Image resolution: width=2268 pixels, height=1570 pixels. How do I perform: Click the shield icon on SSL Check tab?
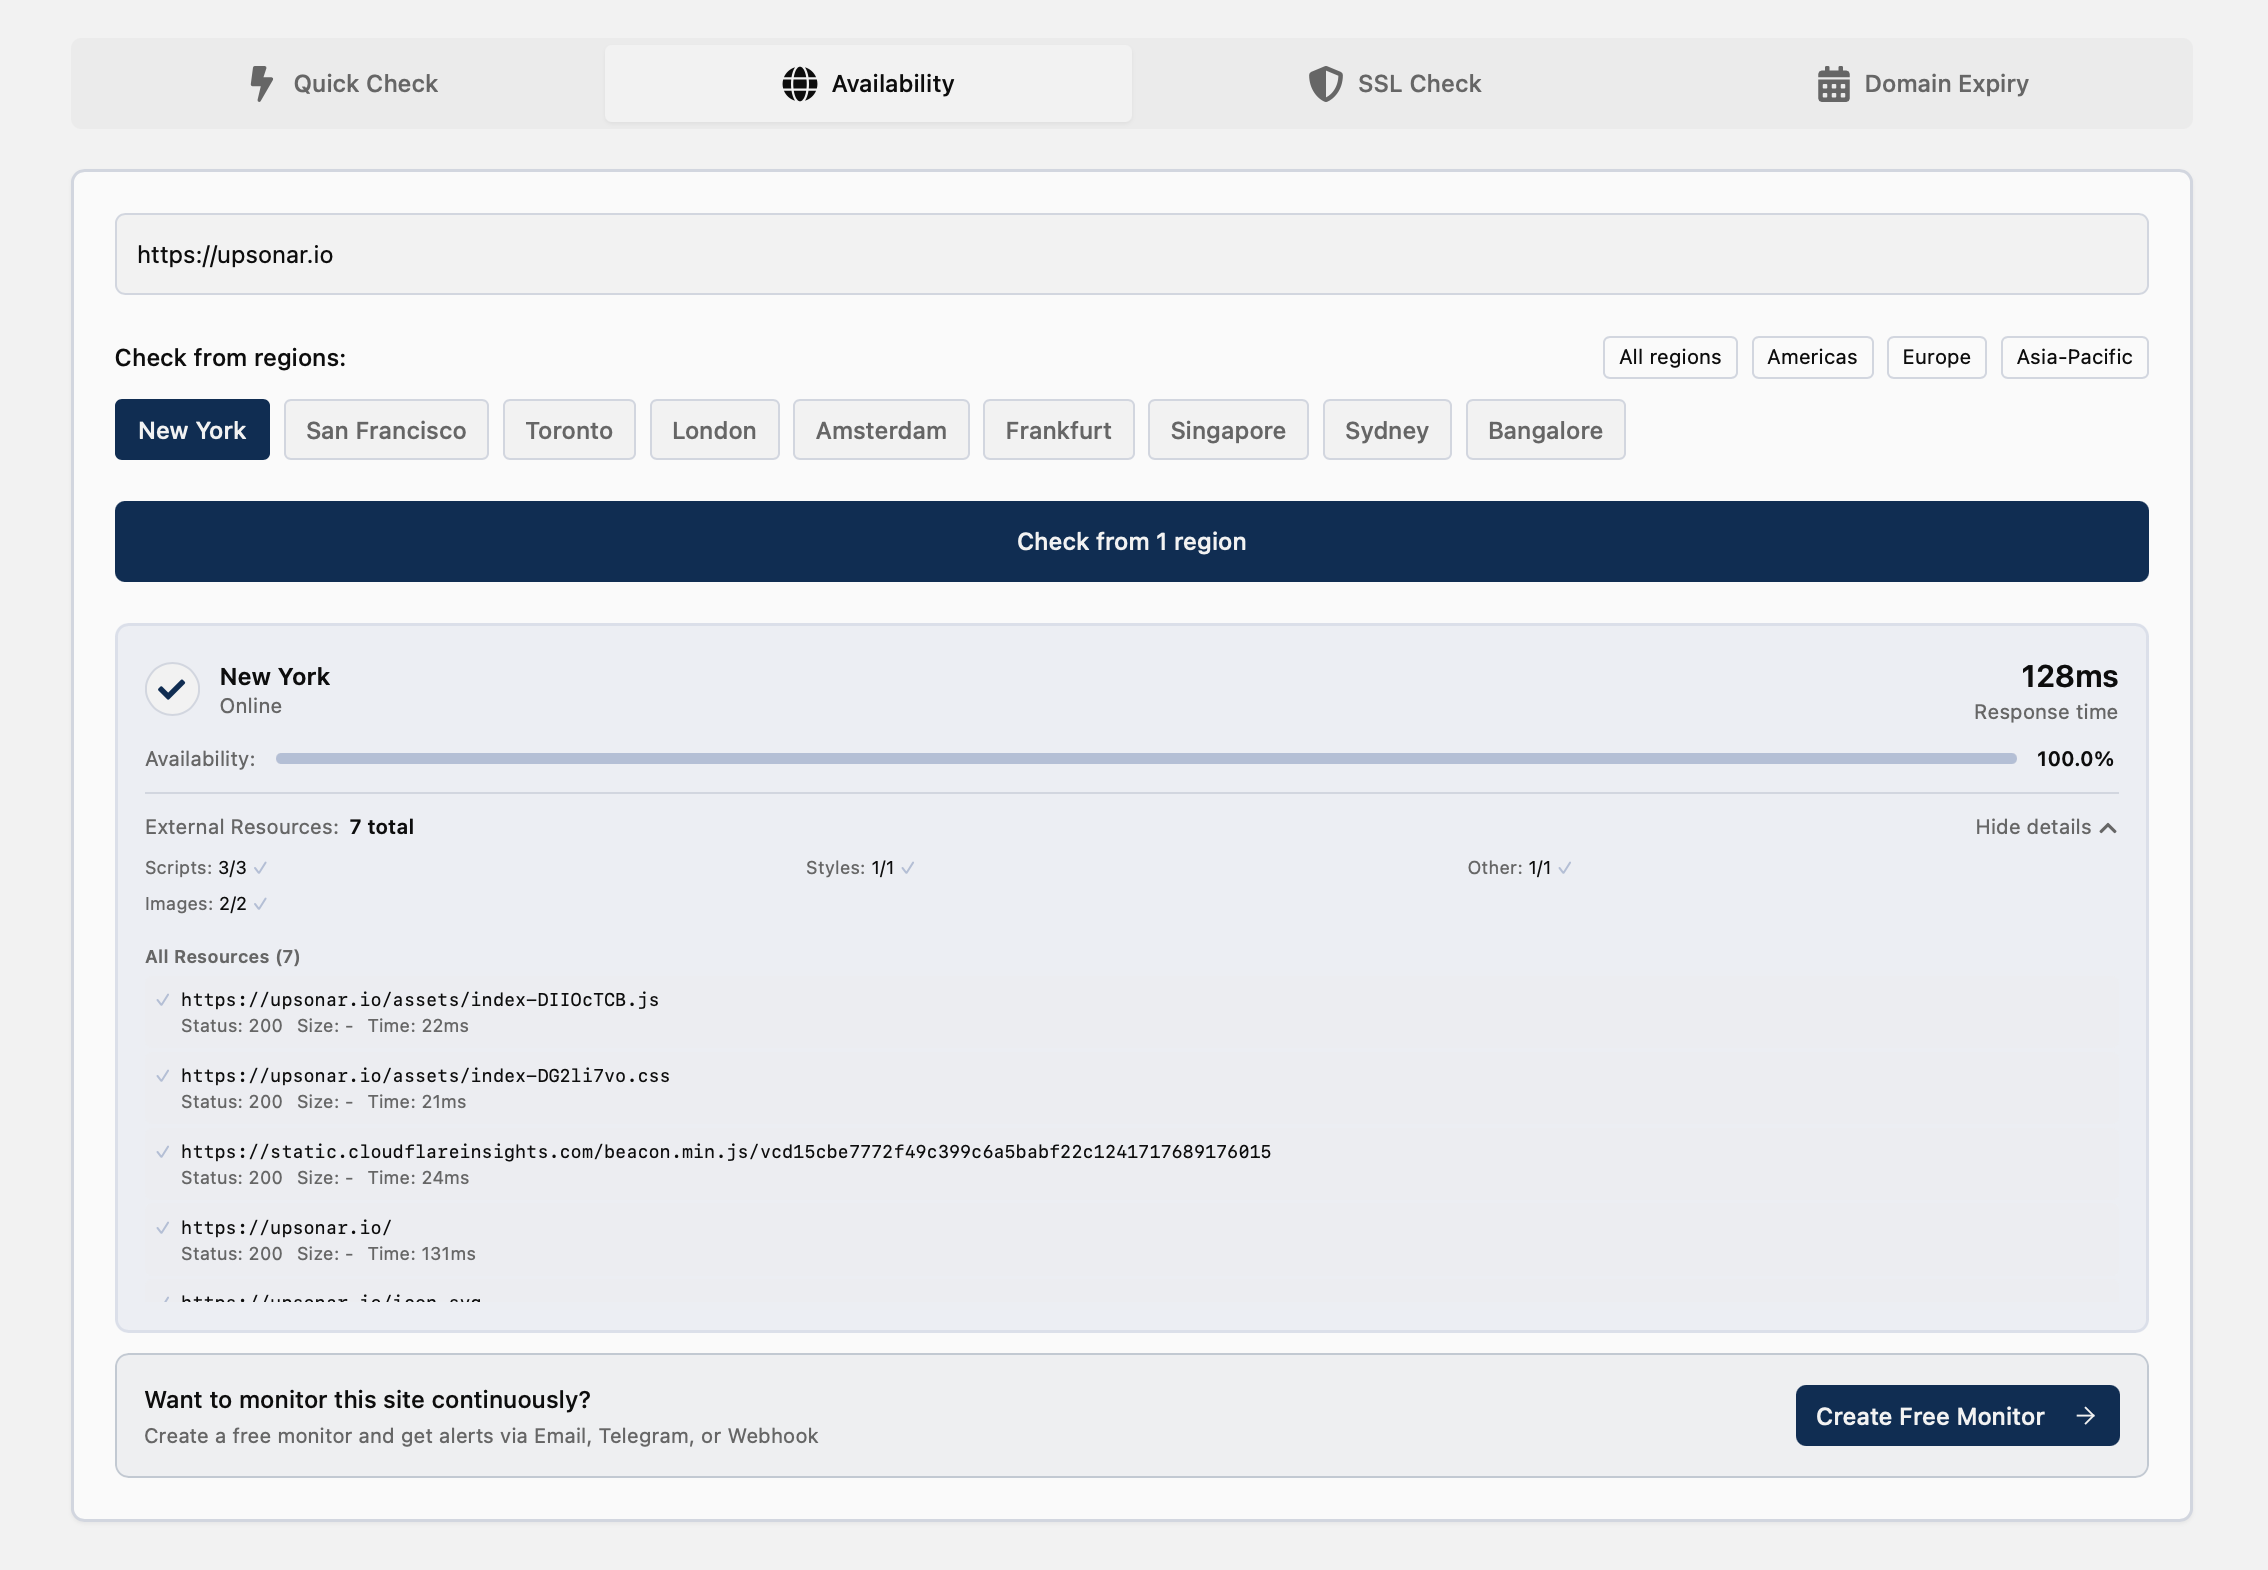pyautogui.click(x=1326, y=83)
